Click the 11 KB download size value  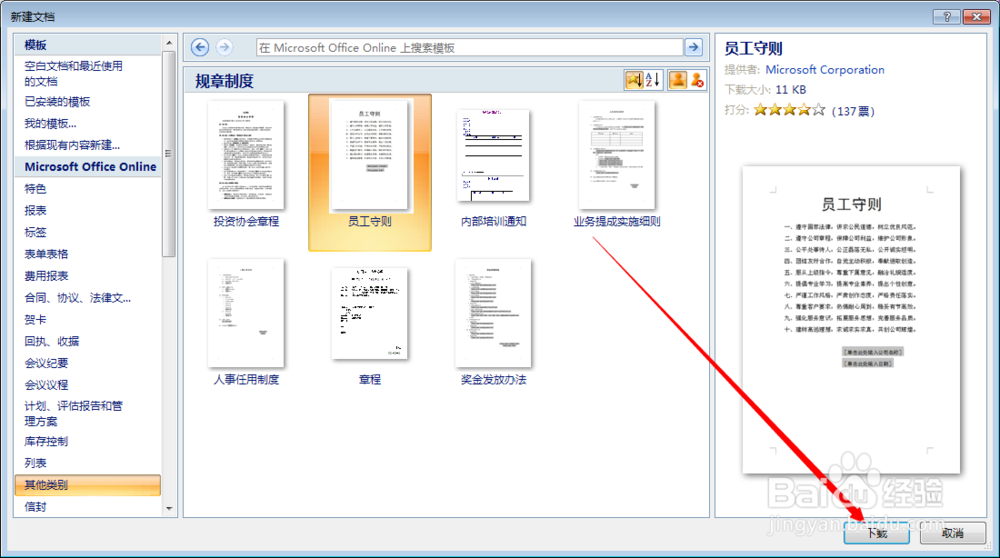point(791,90)
